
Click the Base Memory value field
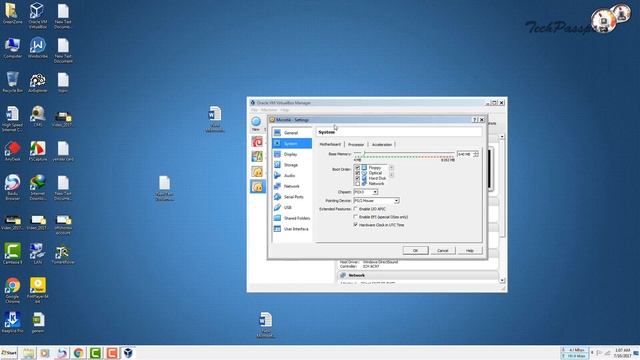coord(465,154)
